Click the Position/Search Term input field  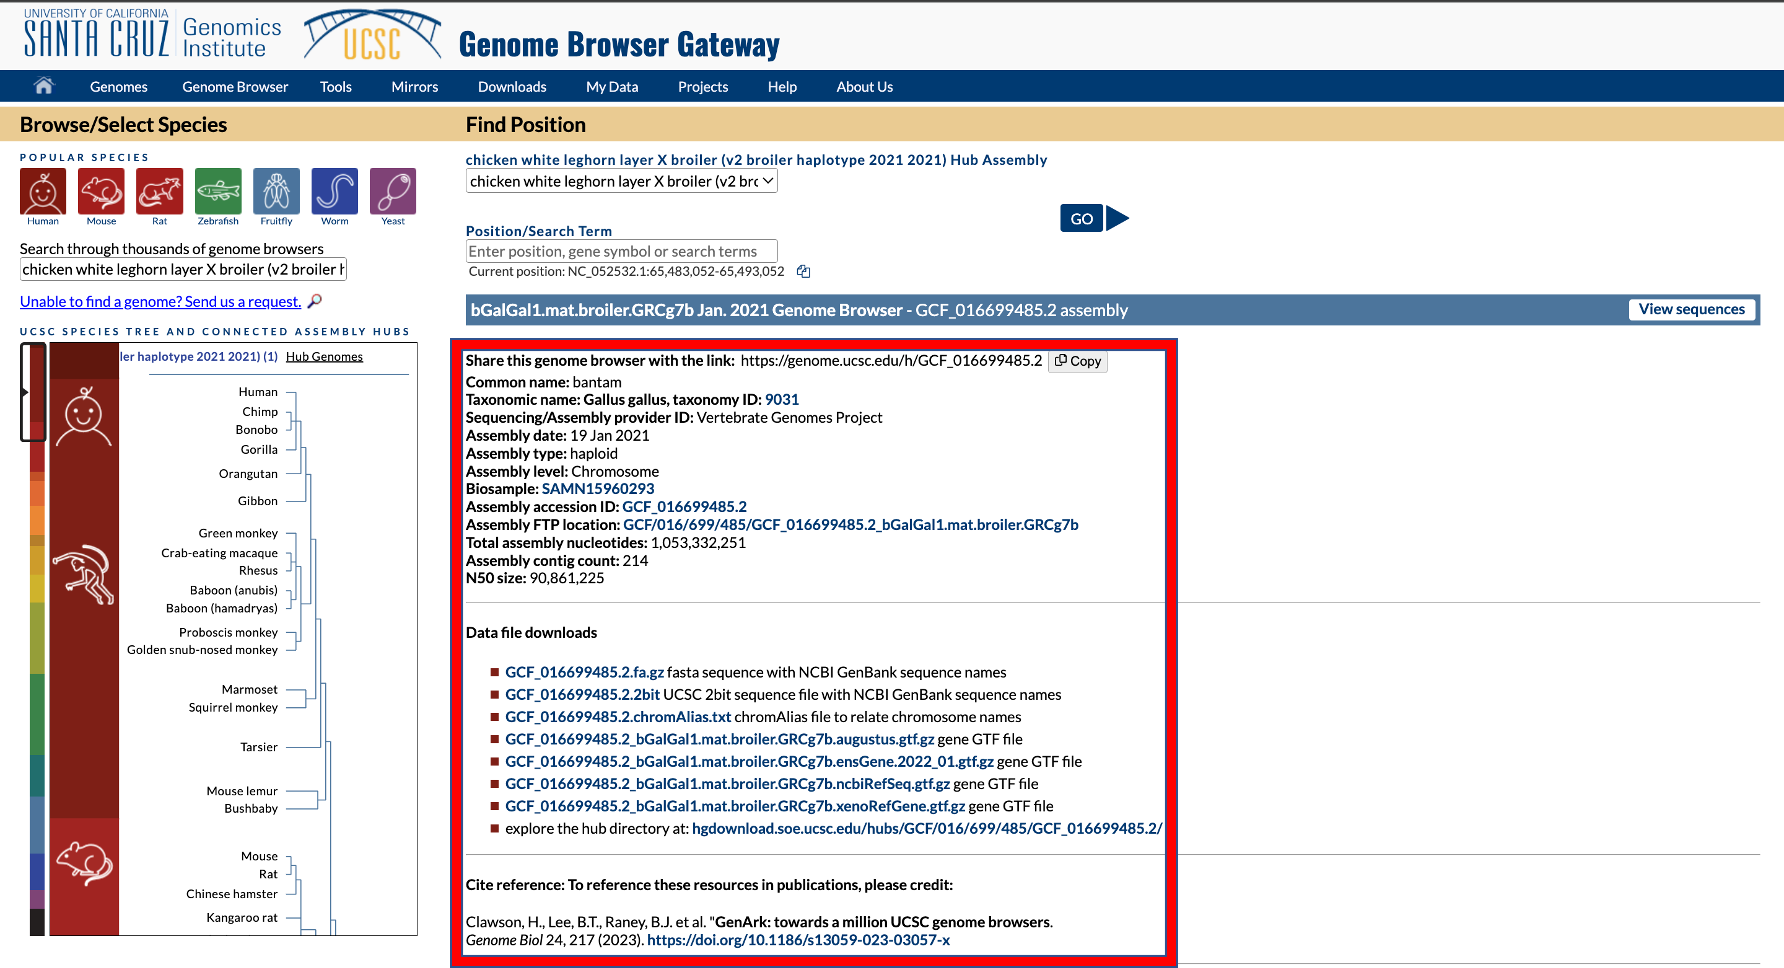621,252
